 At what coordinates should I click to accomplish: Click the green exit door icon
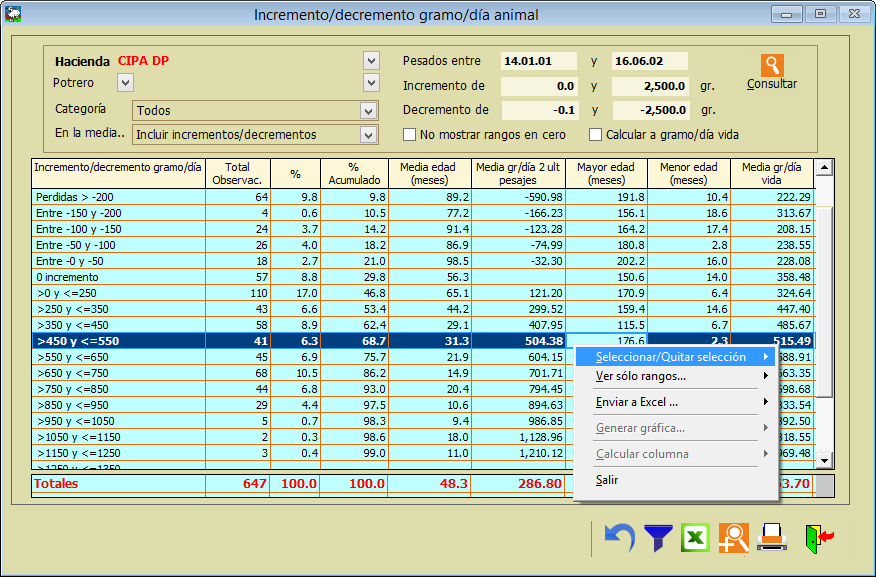tap(818, 538)
